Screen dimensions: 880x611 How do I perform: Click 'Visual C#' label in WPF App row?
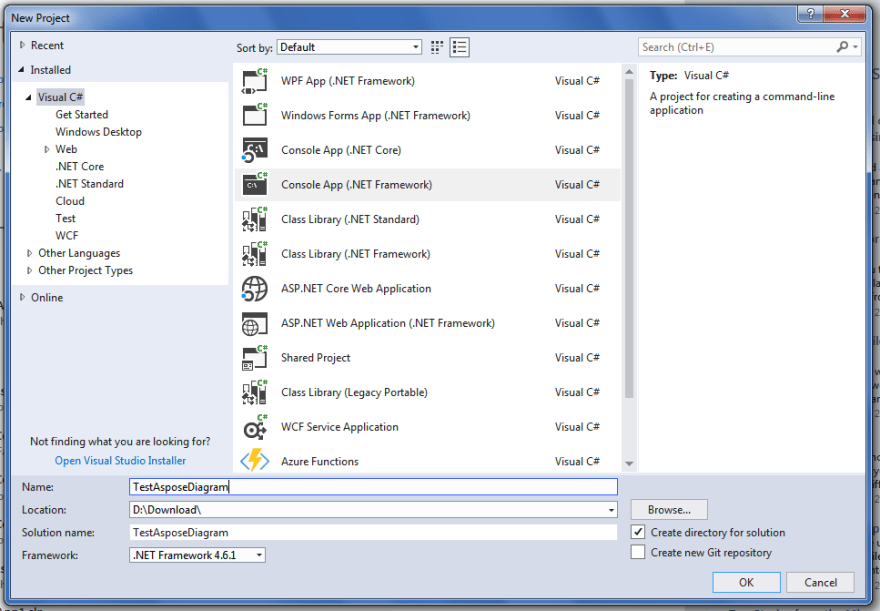578,81
